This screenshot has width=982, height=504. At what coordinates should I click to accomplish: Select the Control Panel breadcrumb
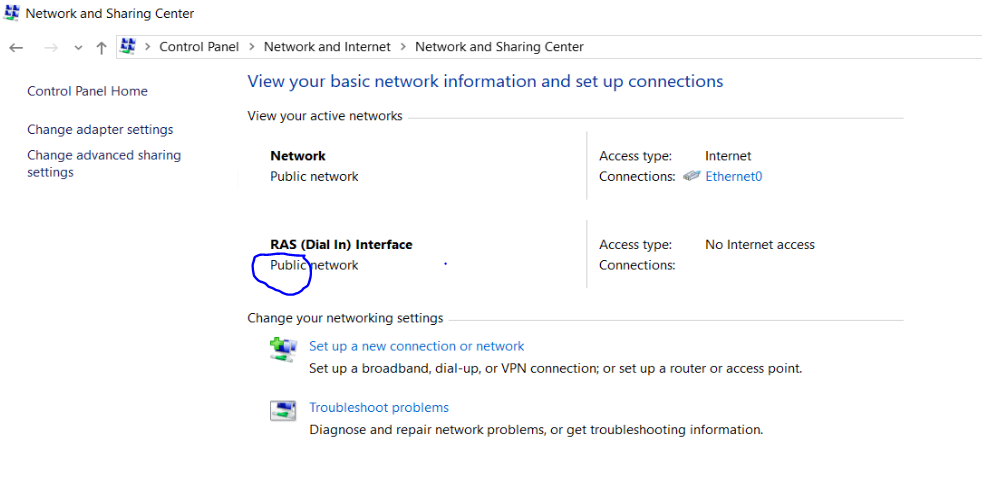tap(199, 46)
